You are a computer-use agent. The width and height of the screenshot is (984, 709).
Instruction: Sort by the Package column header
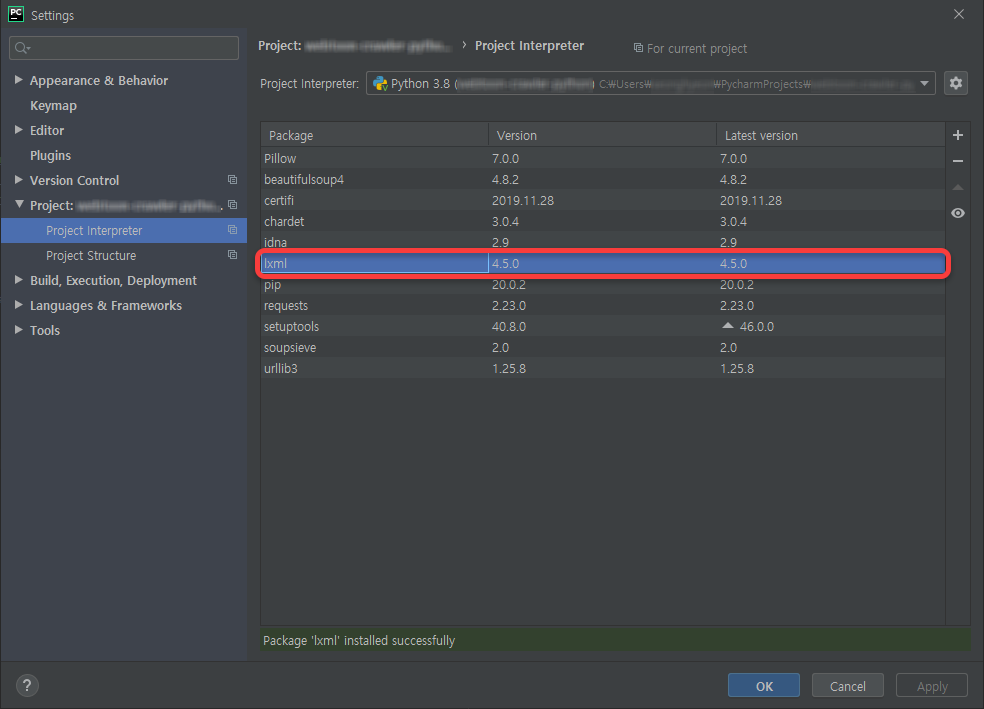pyautogui.click(x=375, y=135)
